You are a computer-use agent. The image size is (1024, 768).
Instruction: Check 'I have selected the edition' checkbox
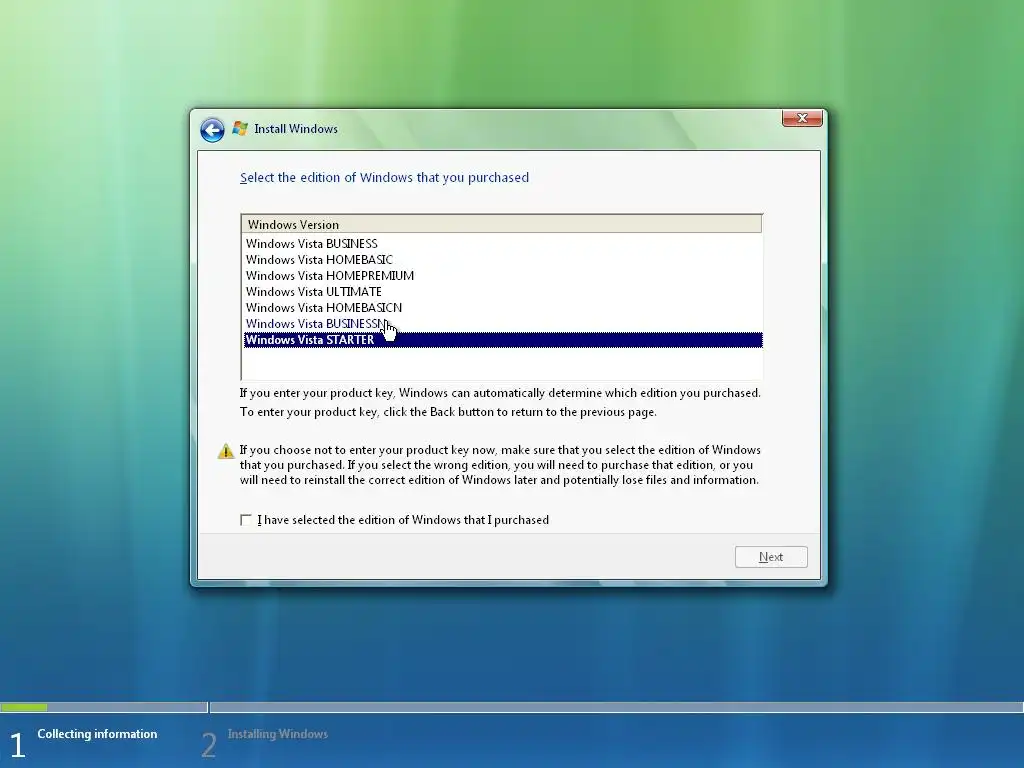[x=246, y=520]
